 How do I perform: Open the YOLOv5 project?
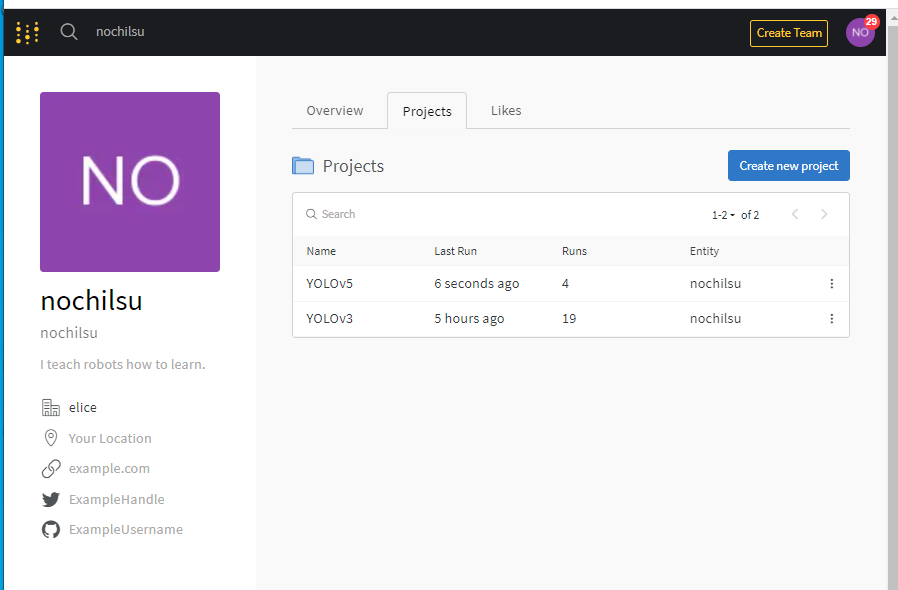point(329,284)
